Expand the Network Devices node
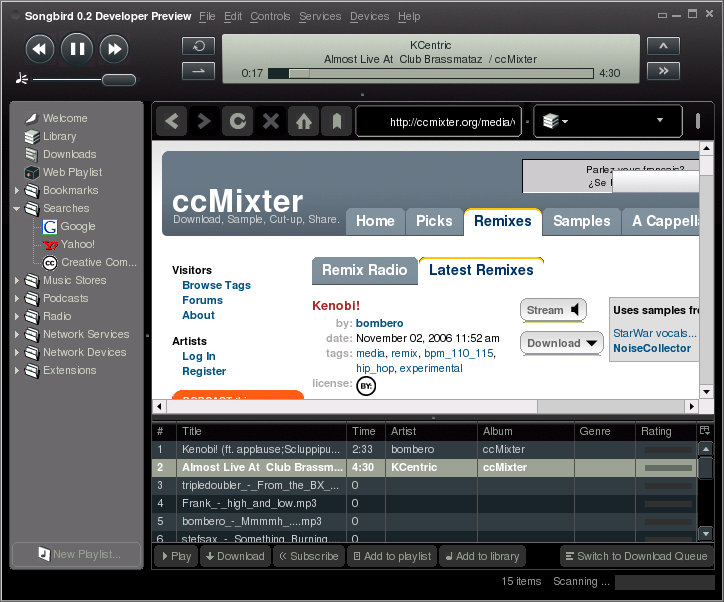 pyautogui.click(x=17, y=352)
